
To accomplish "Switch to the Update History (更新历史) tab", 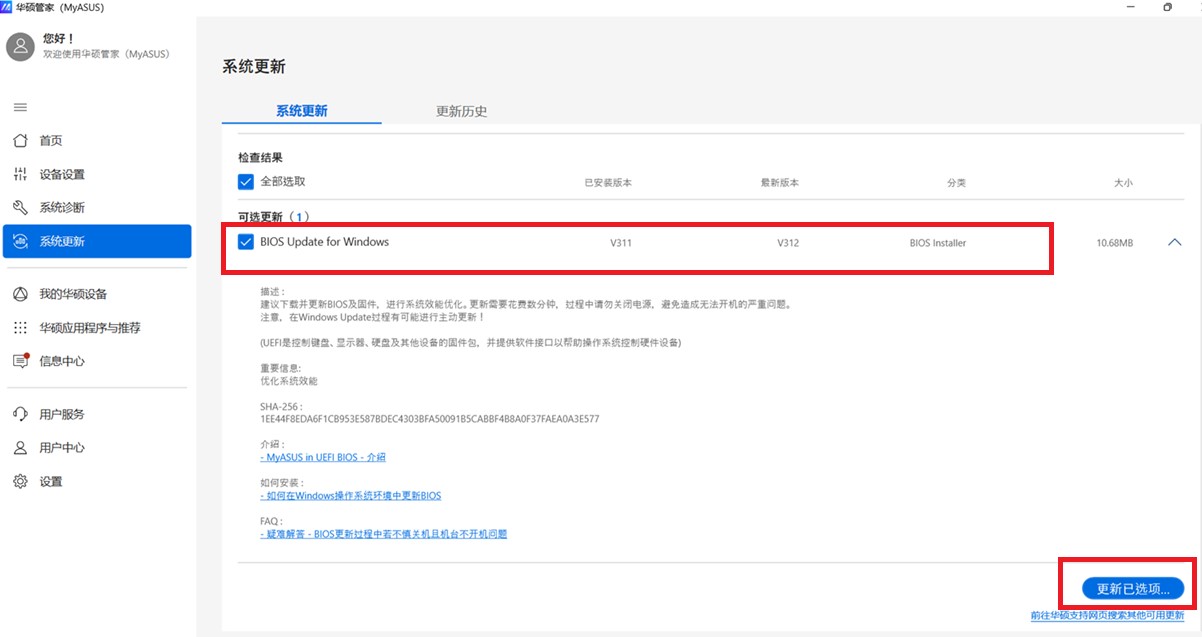I will (461, 111).
